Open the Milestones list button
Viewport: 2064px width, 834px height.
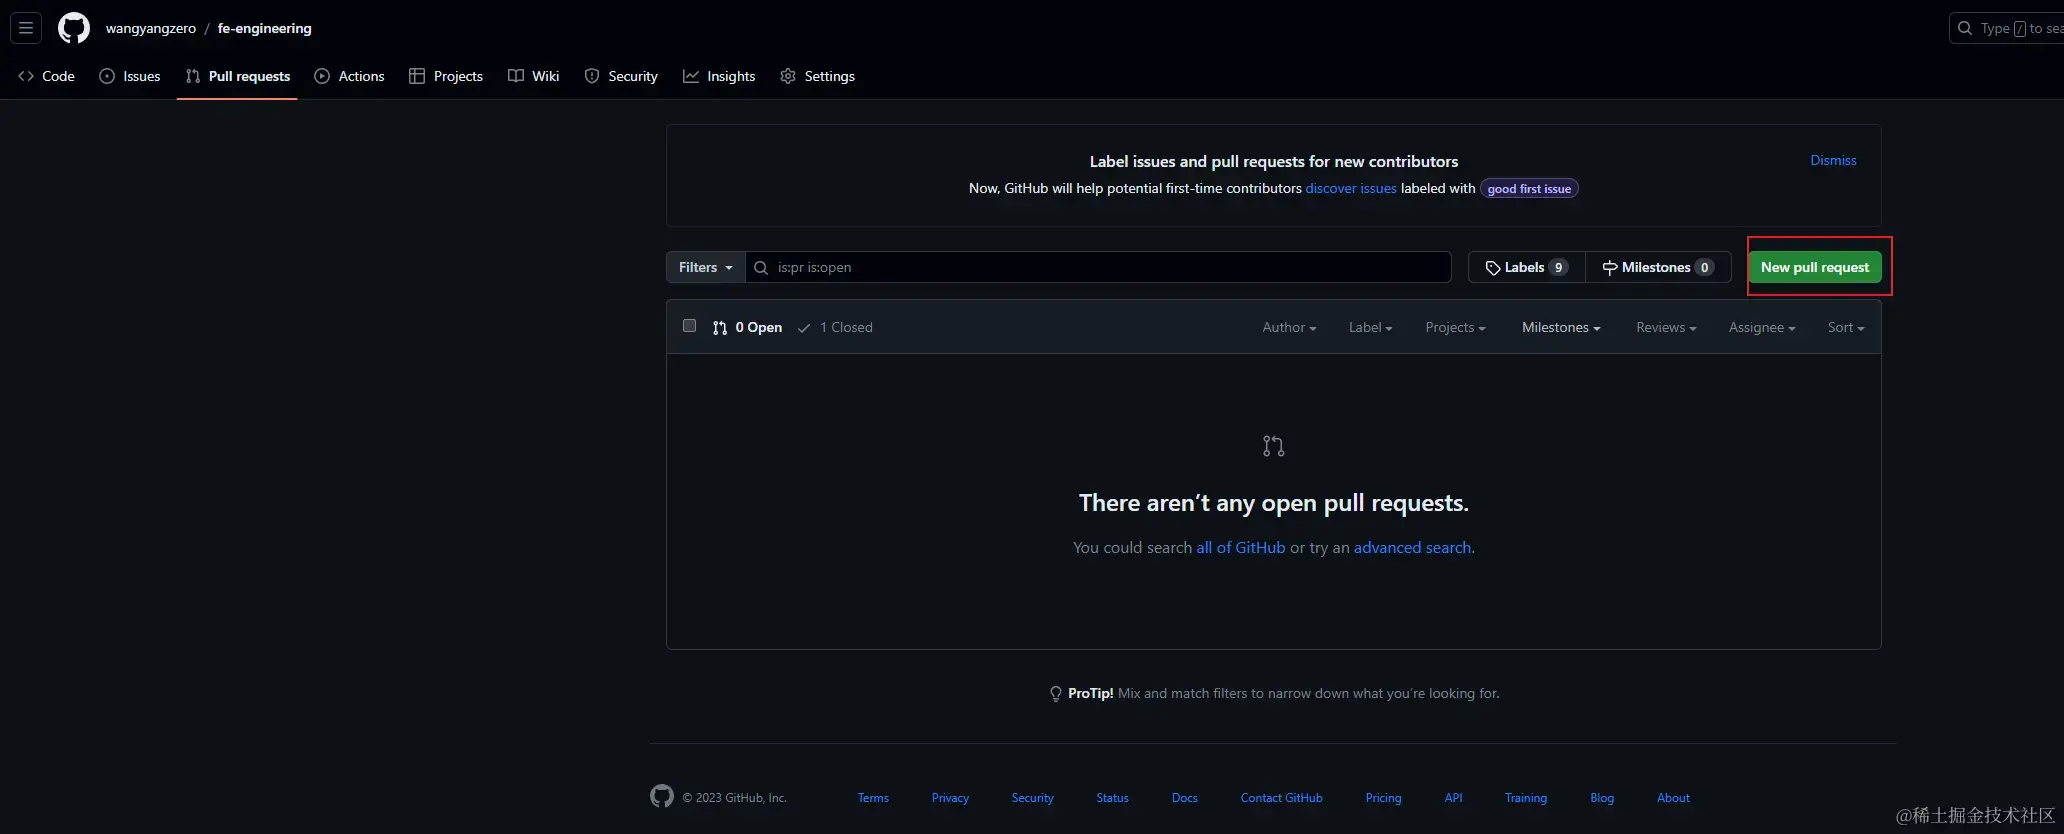pos(1658,267)
